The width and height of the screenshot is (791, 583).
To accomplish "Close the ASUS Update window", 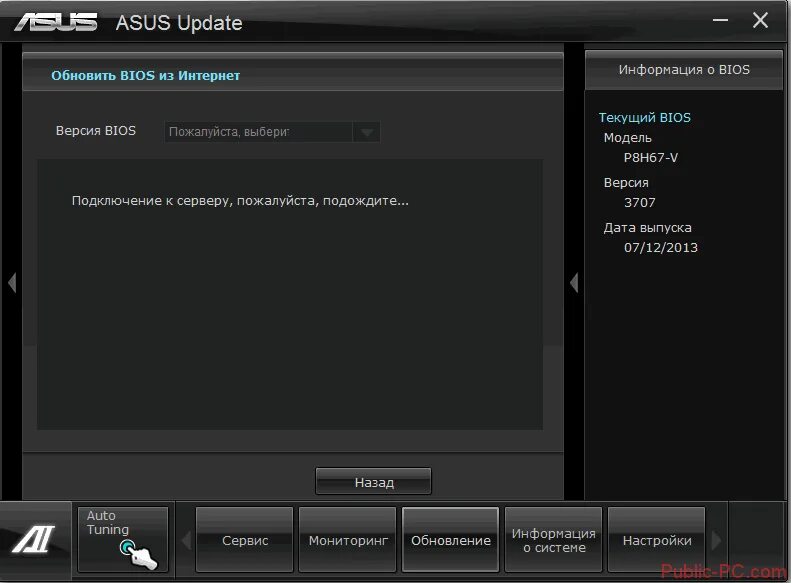I will coord(760,21).
